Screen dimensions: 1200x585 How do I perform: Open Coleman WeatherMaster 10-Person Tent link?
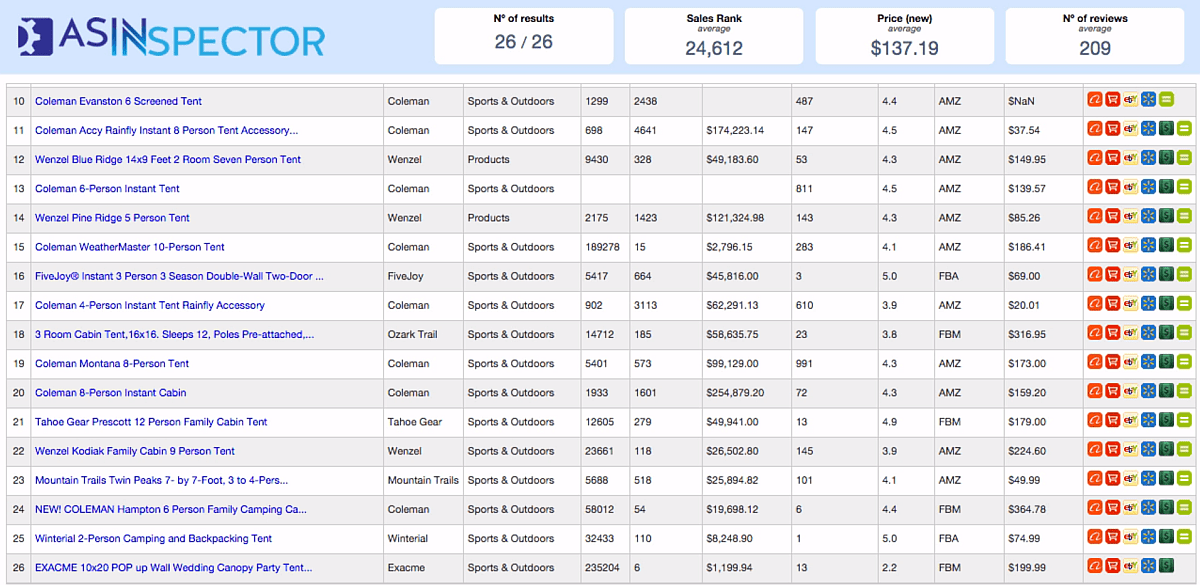tap(130, 246)
